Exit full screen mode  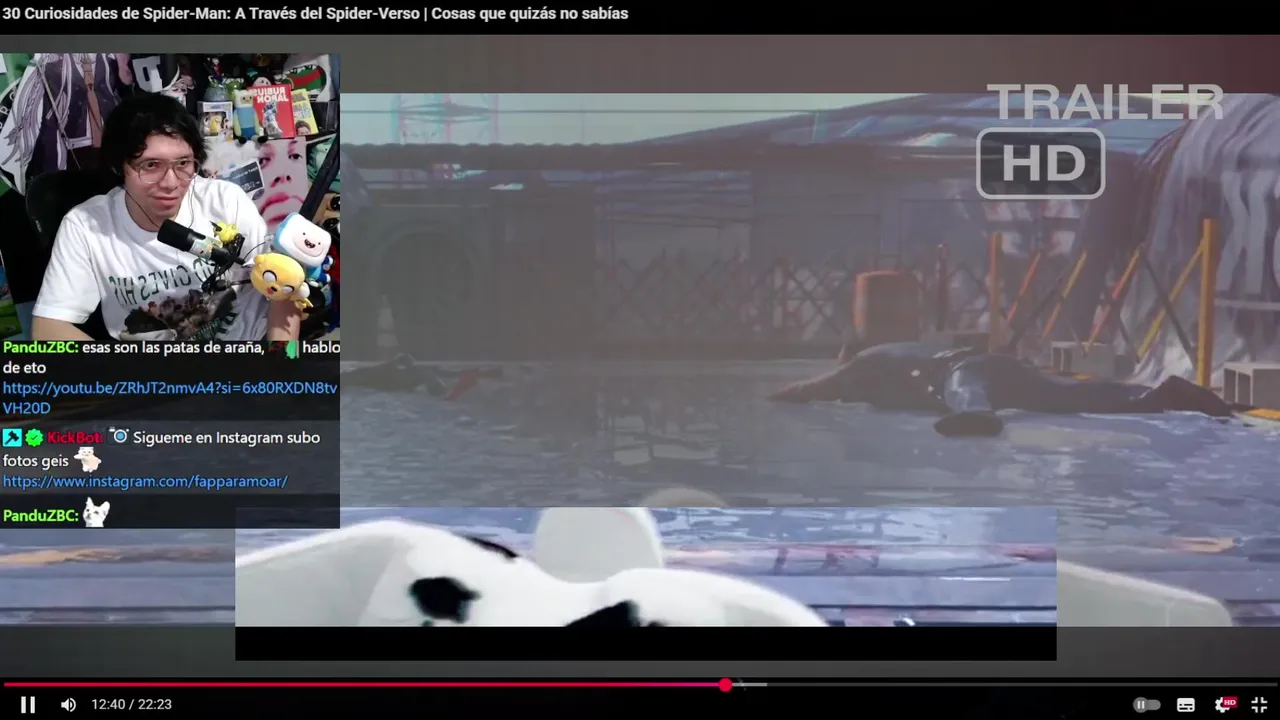coord(1259,704)
